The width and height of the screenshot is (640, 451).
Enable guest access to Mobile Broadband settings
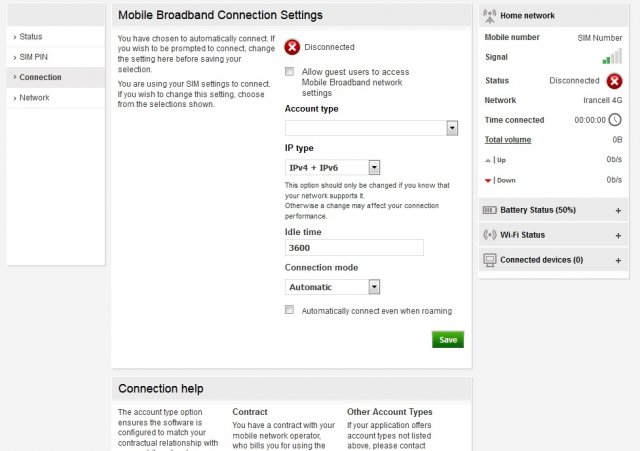[x=290, y=72]
